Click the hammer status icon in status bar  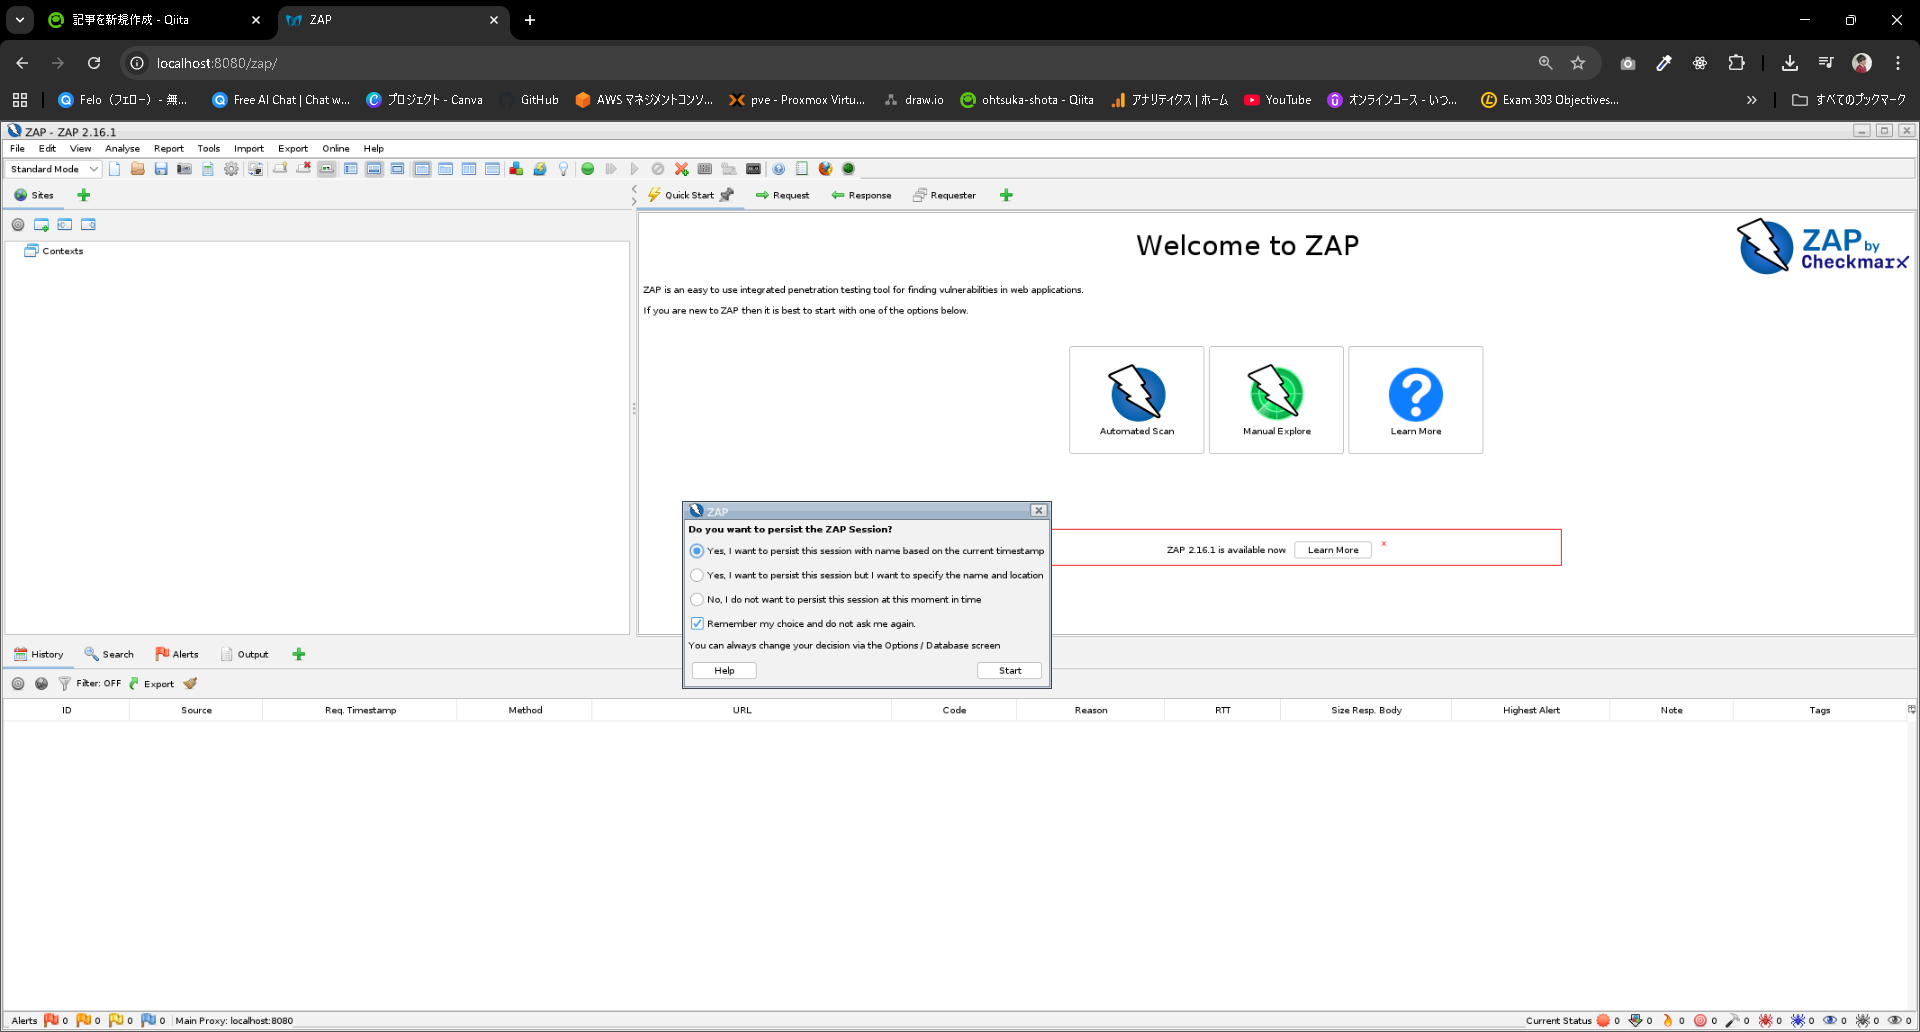1732,1021
